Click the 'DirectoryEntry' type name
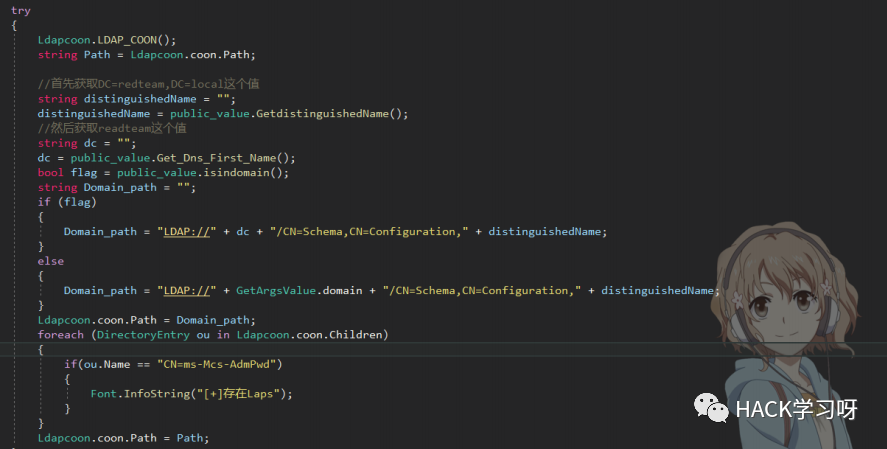 (143, 335)
